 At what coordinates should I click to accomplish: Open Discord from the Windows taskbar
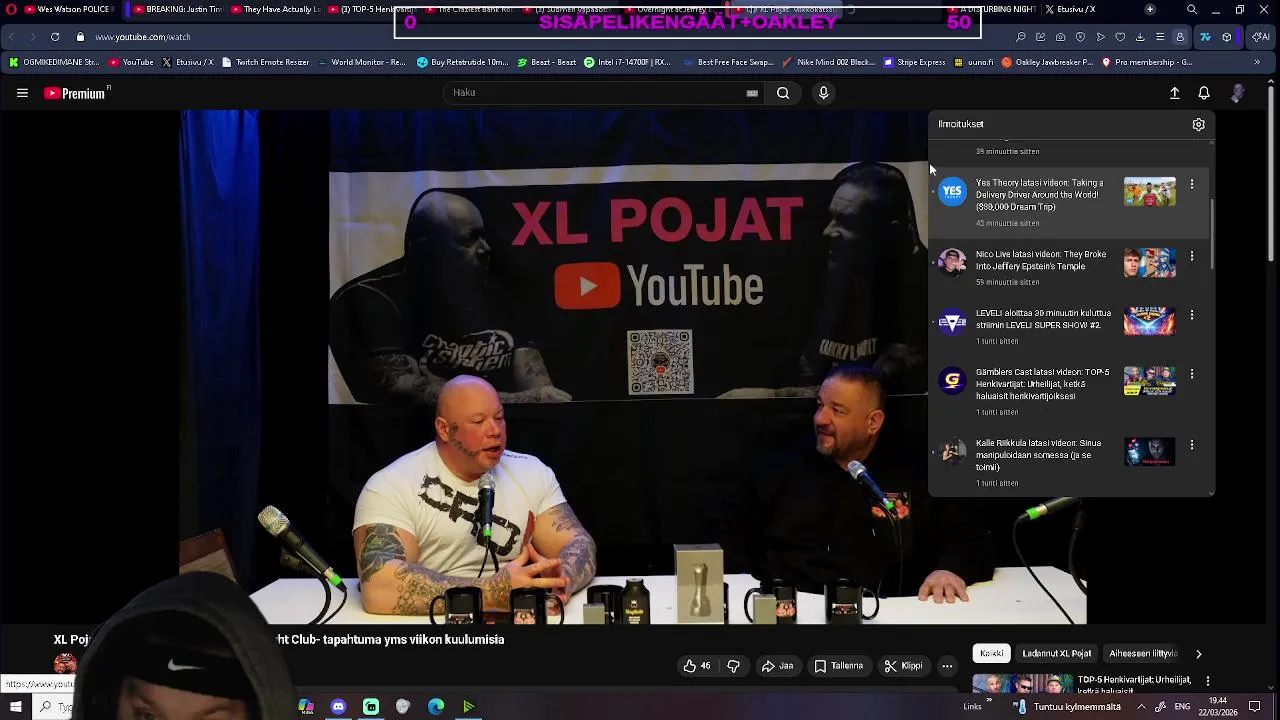338,707
